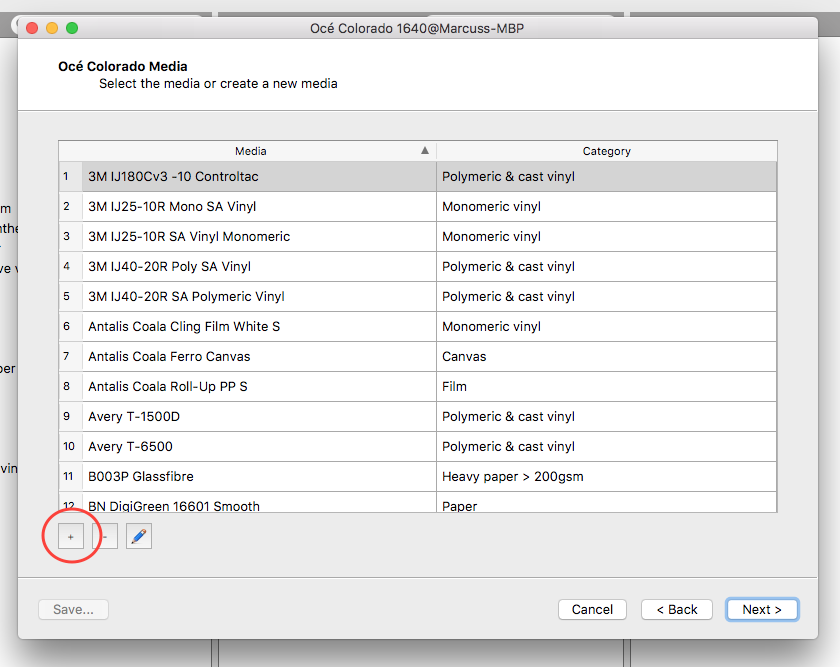The image size is (840, 667).
Task: Sort by the Category column header
Action: (606, 151)
